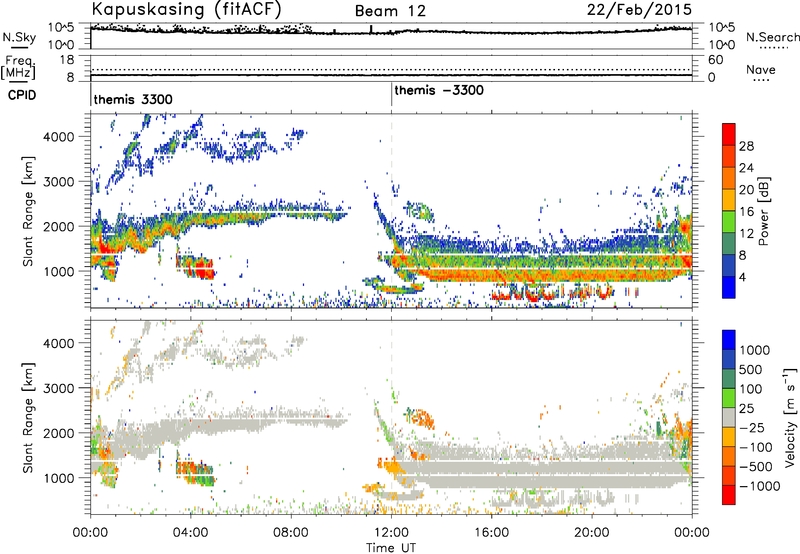Click the '3000' range tick on the velocity panel
The width and height of the screenshot is (800, 554).
point(59,388)
